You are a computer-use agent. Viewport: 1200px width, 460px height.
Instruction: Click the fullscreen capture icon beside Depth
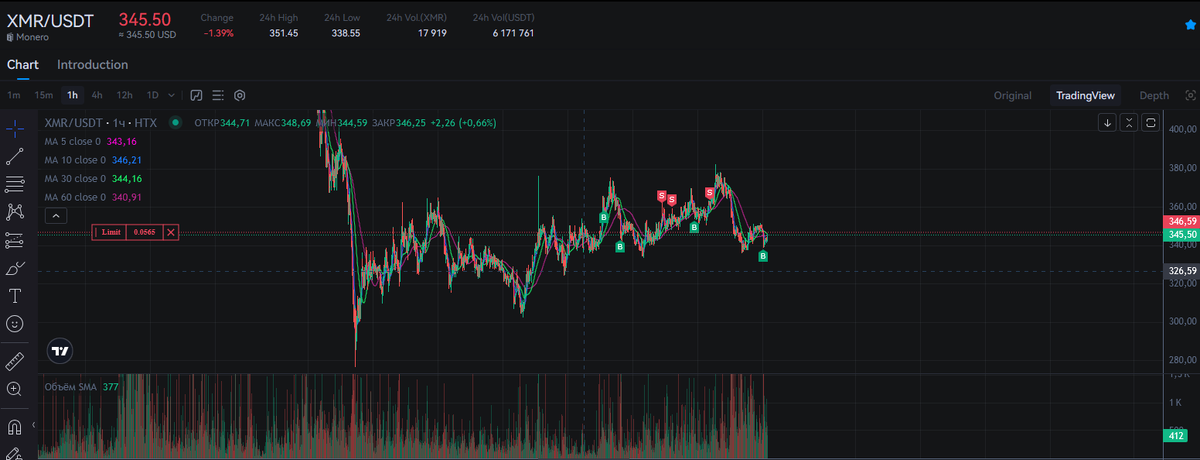tap(1190, 96)
